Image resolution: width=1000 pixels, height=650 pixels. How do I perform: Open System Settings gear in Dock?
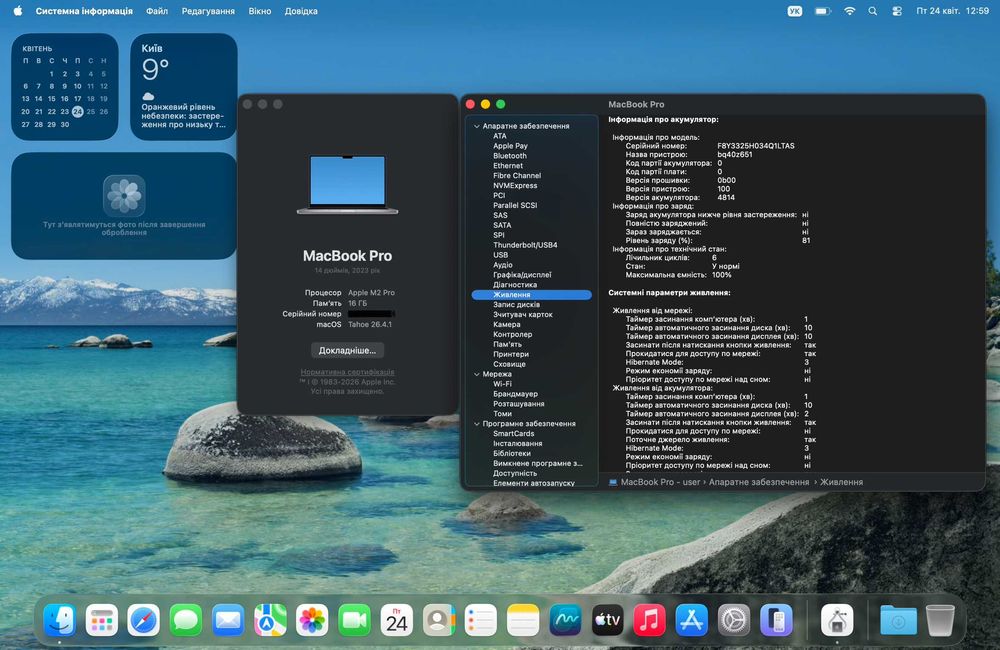click(x=733, y=620)
